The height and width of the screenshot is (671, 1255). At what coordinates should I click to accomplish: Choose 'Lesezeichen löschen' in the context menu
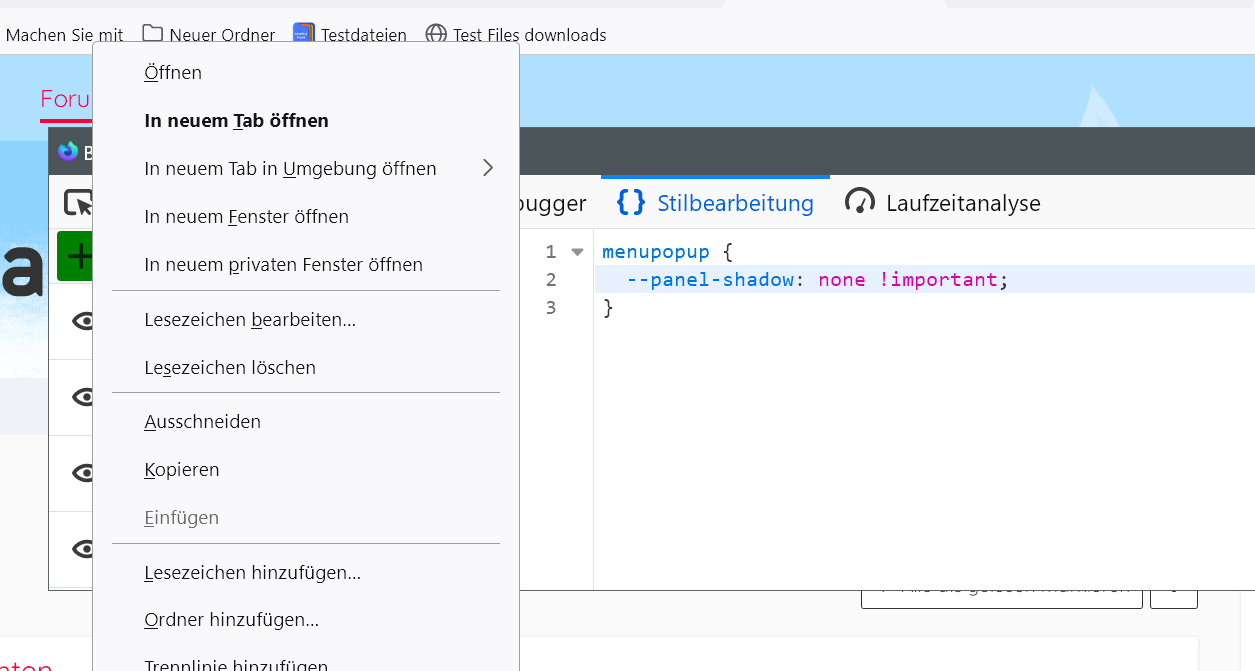click(x=230, y=368)
